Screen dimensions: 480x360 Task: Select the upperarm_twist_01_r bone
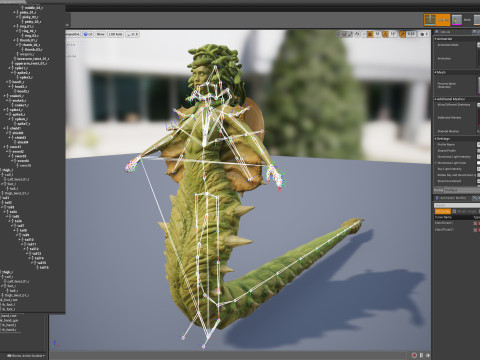coord(31,63)
